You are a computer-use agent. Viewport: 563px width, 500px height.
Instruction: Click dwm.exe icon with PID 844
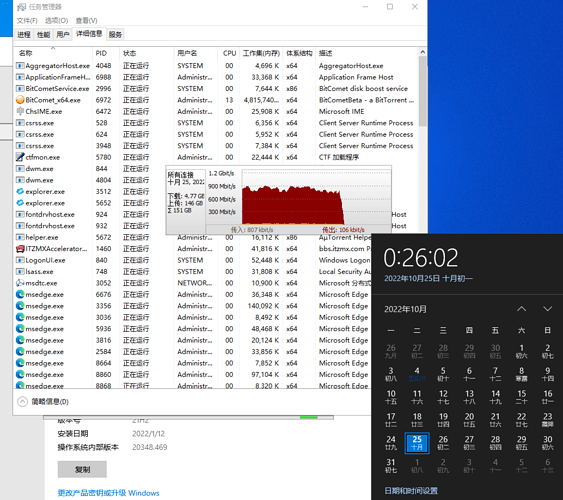coord(20,168)
